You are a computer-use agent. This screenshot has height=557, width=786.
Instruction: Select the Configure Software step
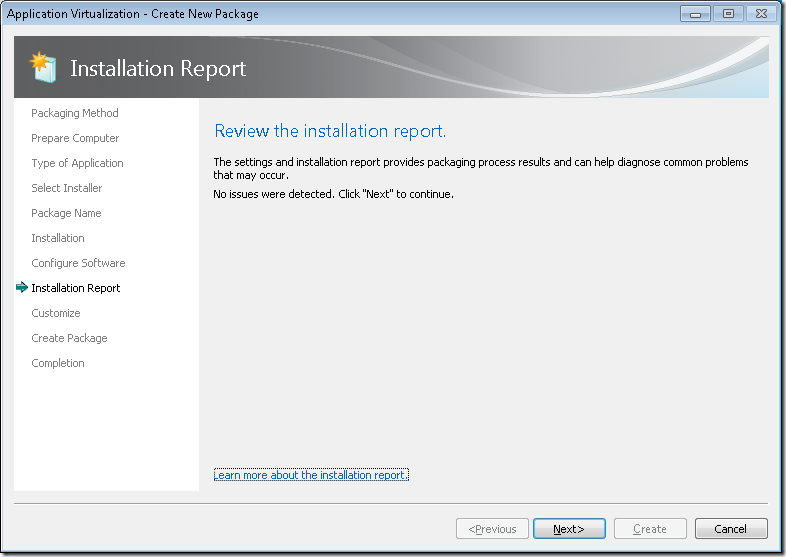coord(78,263)
